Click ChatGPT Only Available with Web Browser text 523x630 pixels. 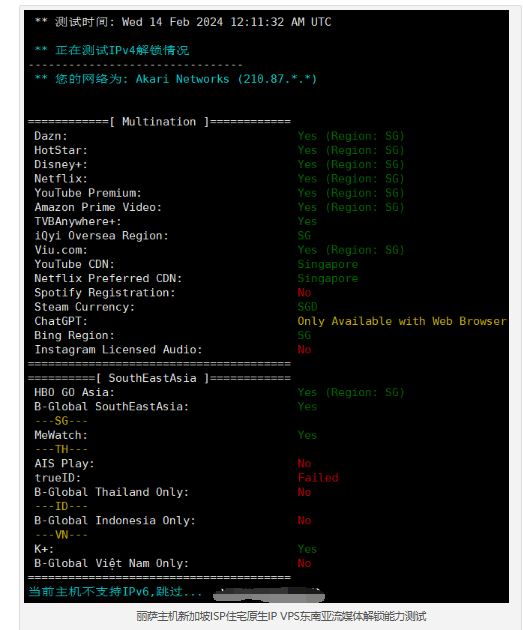point(402,321)
